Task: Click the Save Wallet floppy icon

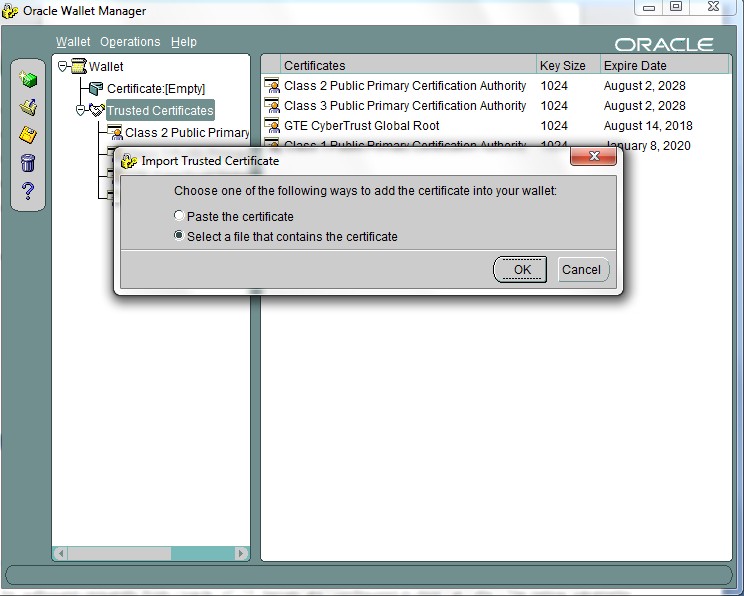Action: tap(28, 135)
